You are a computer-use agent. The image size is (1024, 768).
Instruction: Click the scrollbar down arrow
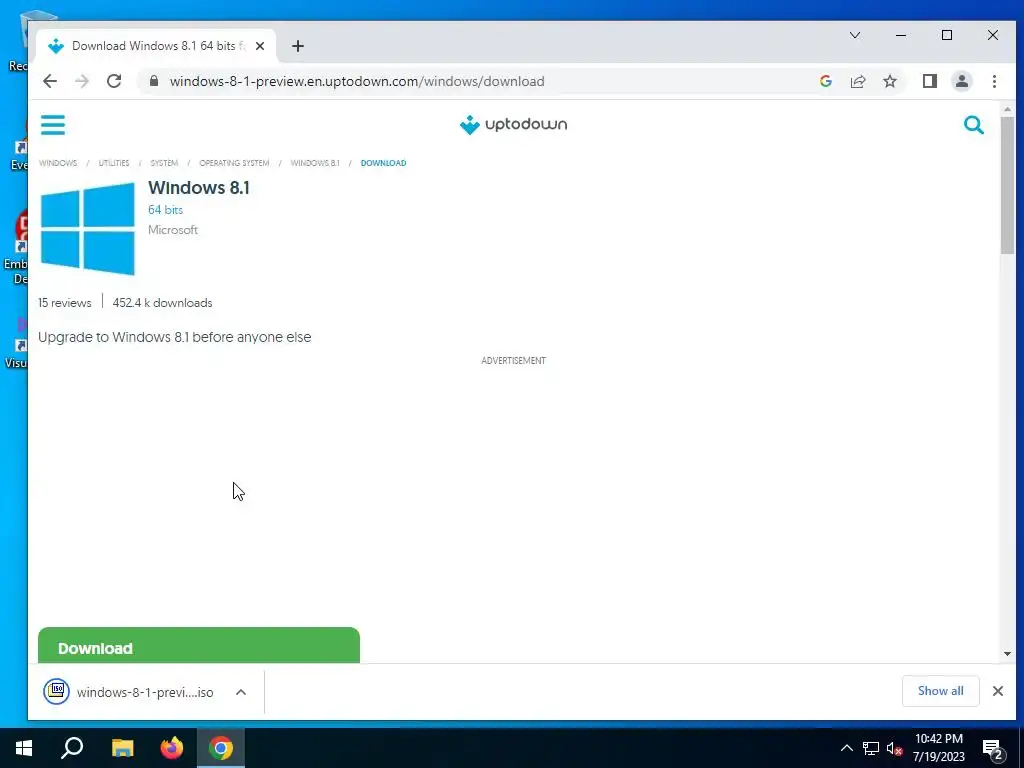coord(1007,654)
